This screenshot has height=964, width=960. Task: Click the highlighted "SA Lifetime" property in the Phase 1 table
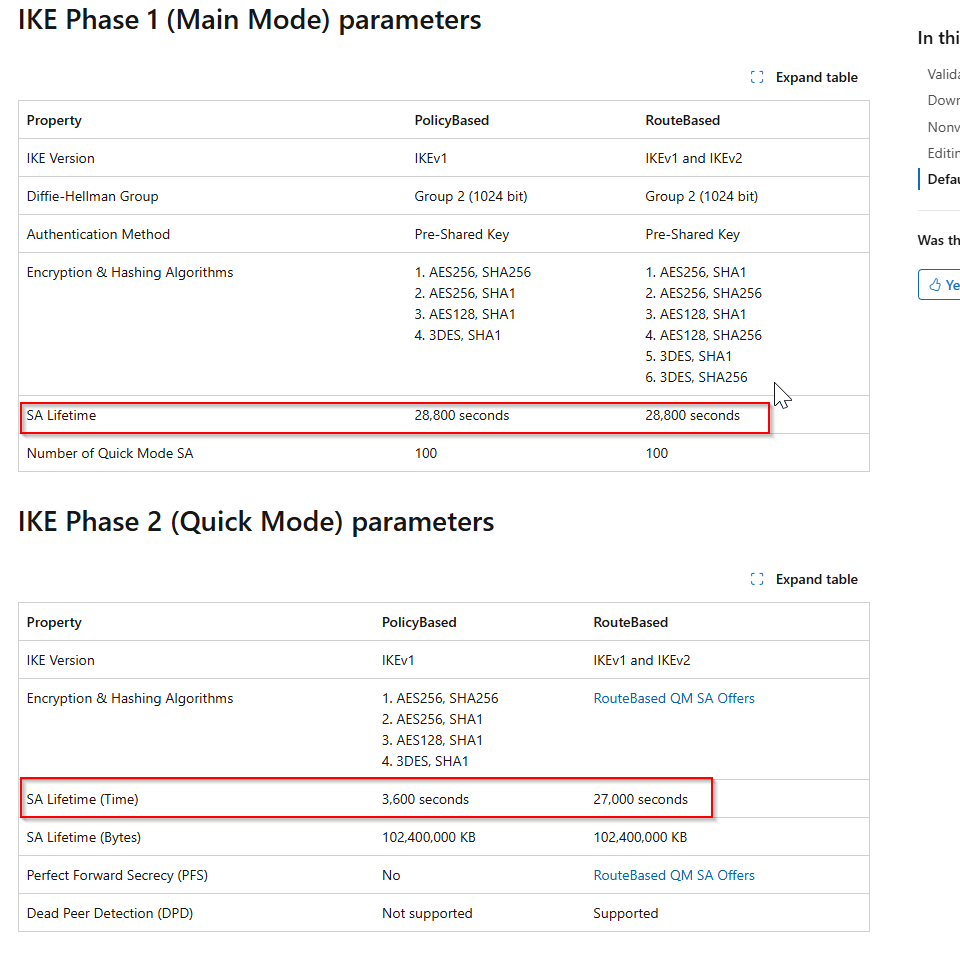coord(61,415)
